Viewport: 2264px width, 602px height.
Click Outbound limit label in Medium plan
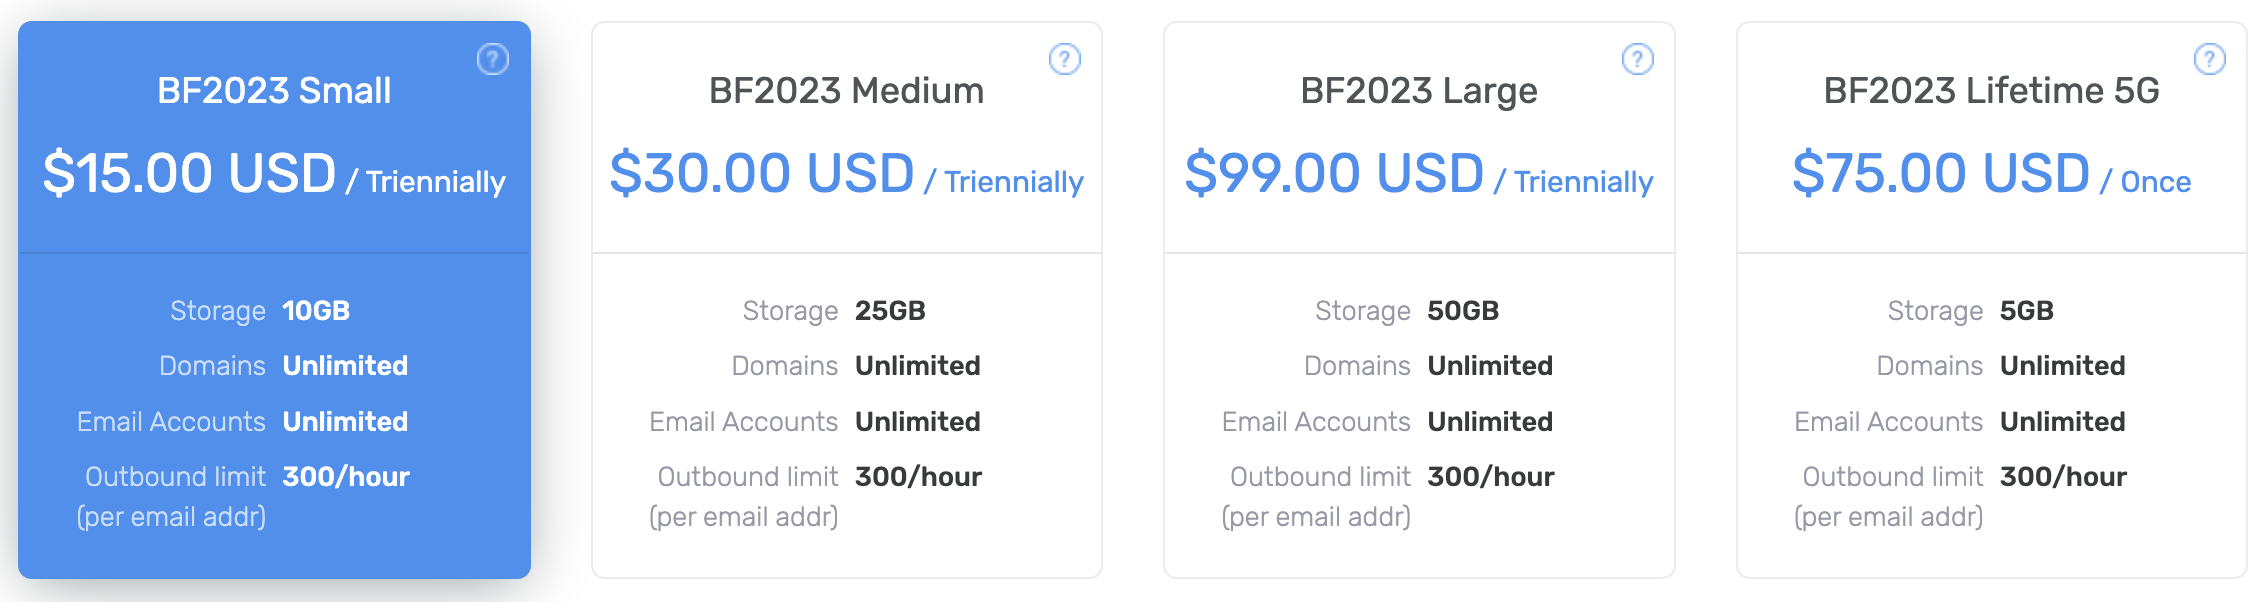[x=747, y=477]
